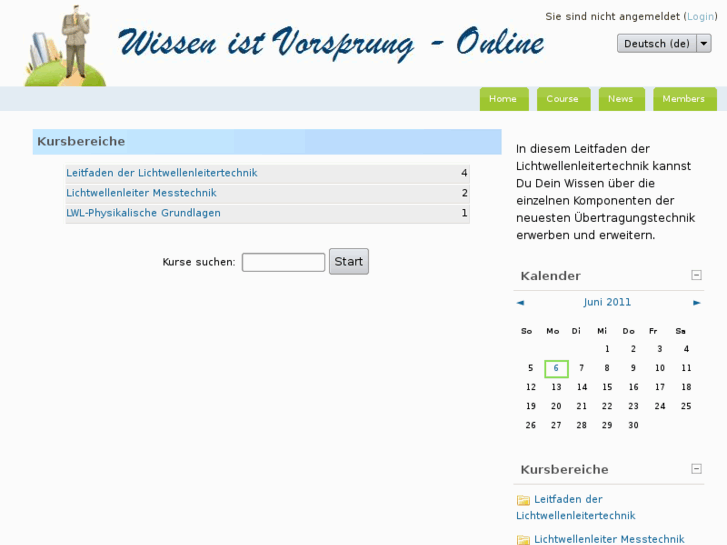This screenshot has height=545, width=727.
Task: Collapse the Kalender block
Action: coord(696,275)
